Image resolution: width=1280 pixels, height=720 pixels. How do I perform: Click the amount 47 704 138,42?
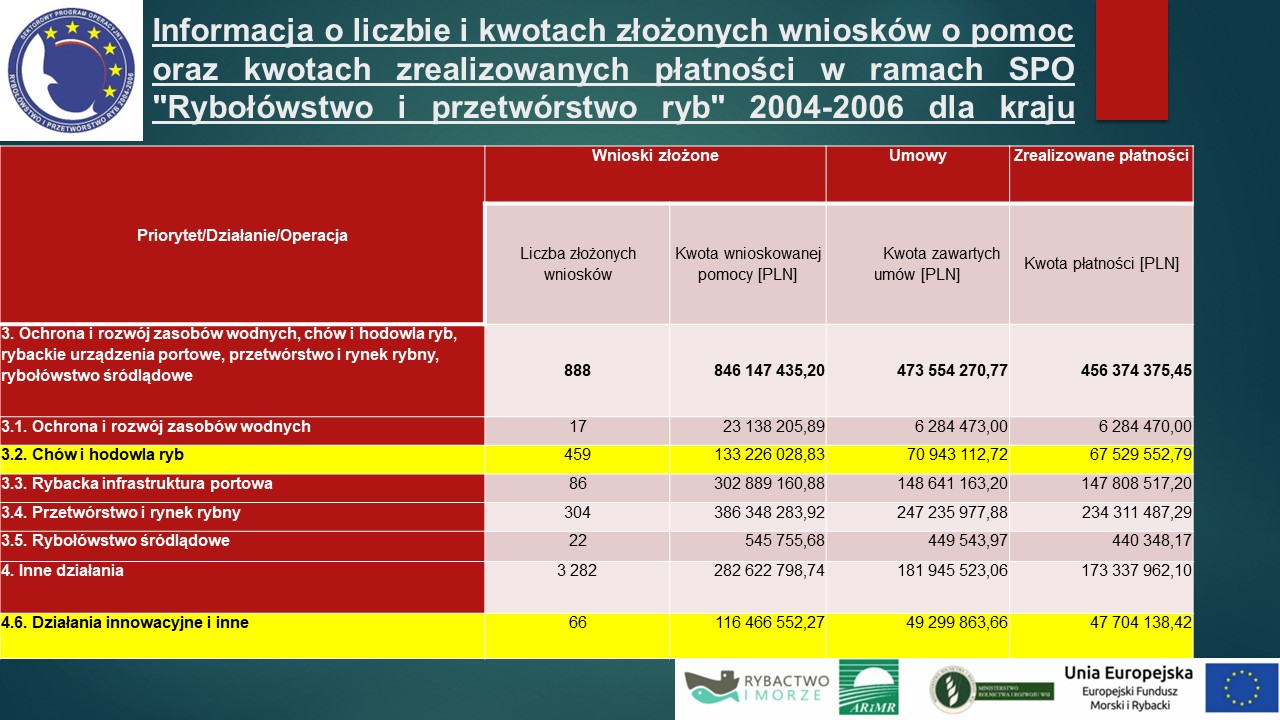coord(1141,622)
